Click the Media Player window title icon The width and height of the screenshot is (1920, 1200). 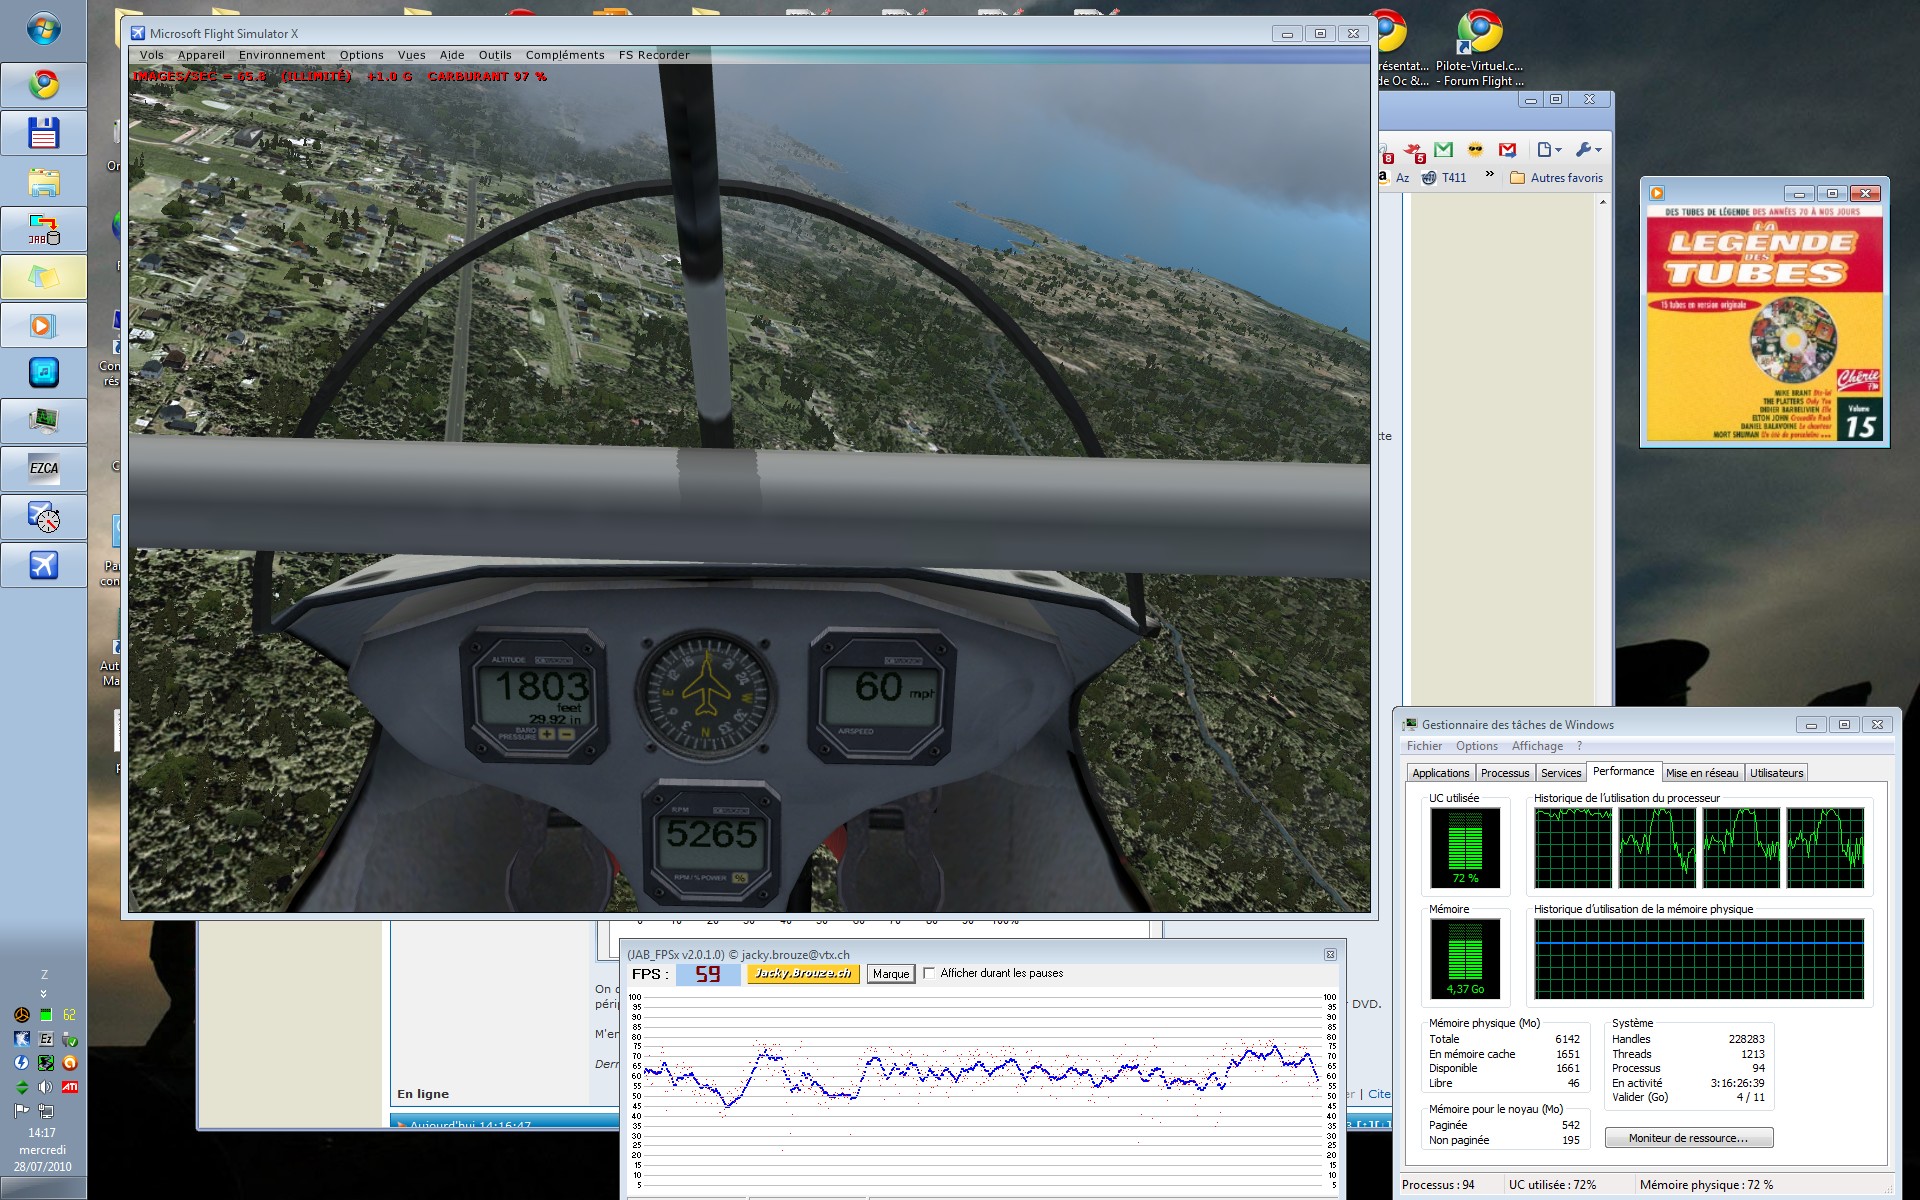click(x=1657, y=193)
